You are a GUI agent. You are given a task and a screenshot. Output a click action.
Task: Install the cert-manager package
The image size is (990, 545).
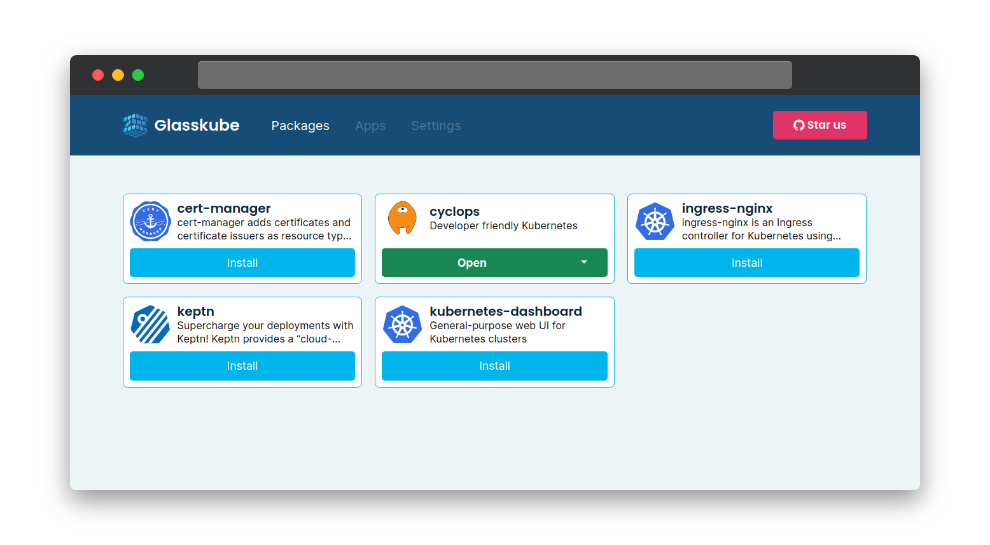pyautogui.click(x=242, y=263)
